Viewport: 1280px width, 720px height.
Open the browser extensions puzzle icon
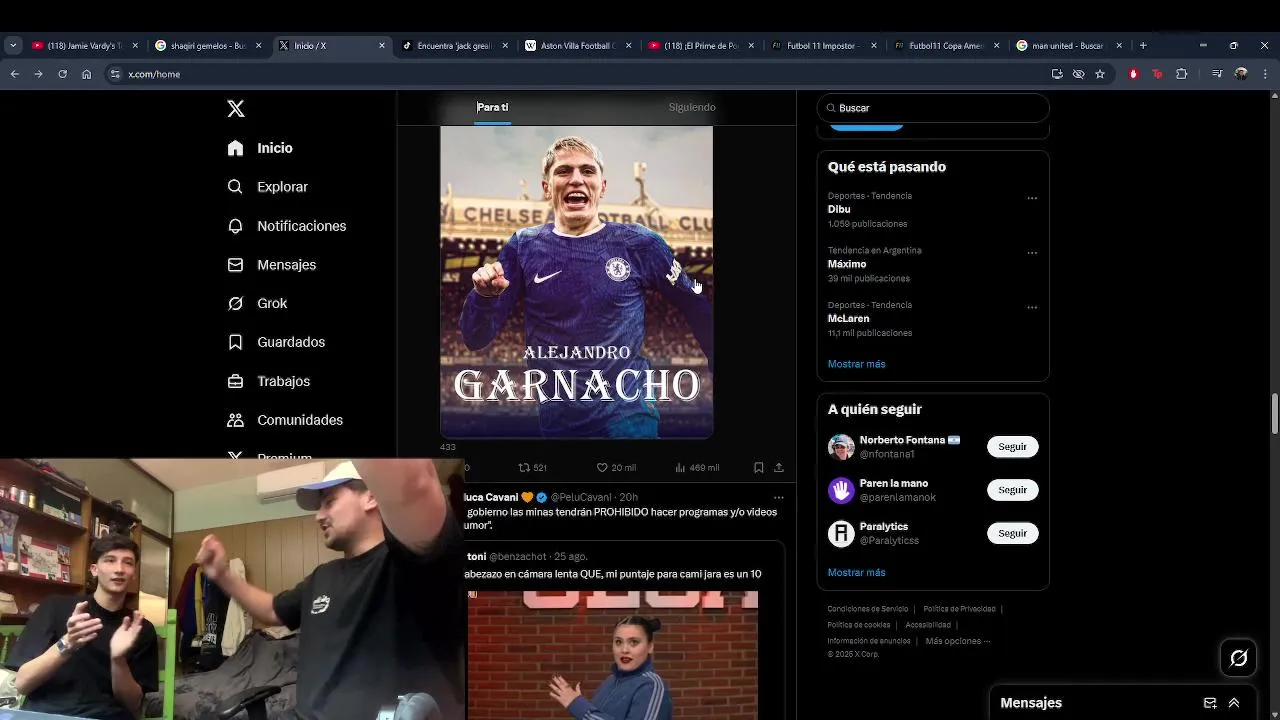point(1182,74)
